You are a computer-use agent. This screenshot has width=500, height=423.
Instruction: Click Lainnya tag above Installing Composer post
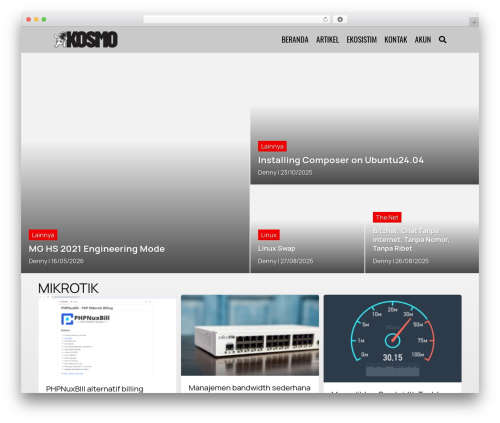pos(272,146)
